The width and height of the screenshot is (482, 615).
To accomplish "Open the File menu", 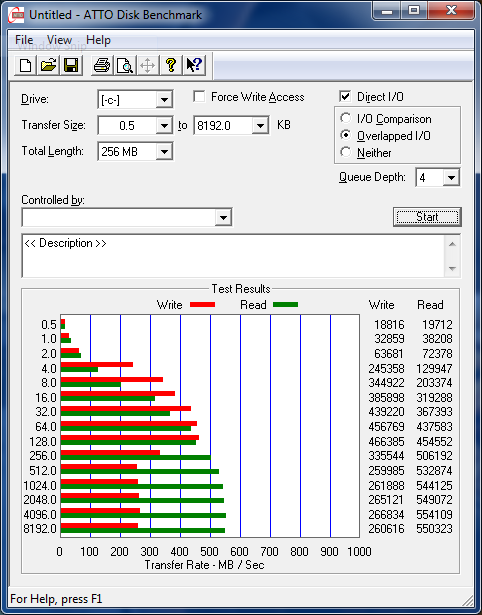I will (24, 40).
